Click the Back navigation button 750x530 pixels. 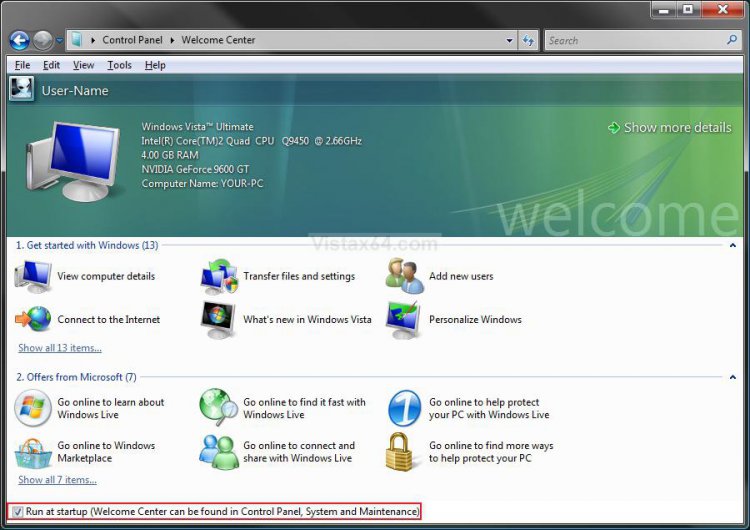click(x=19, y=40)
